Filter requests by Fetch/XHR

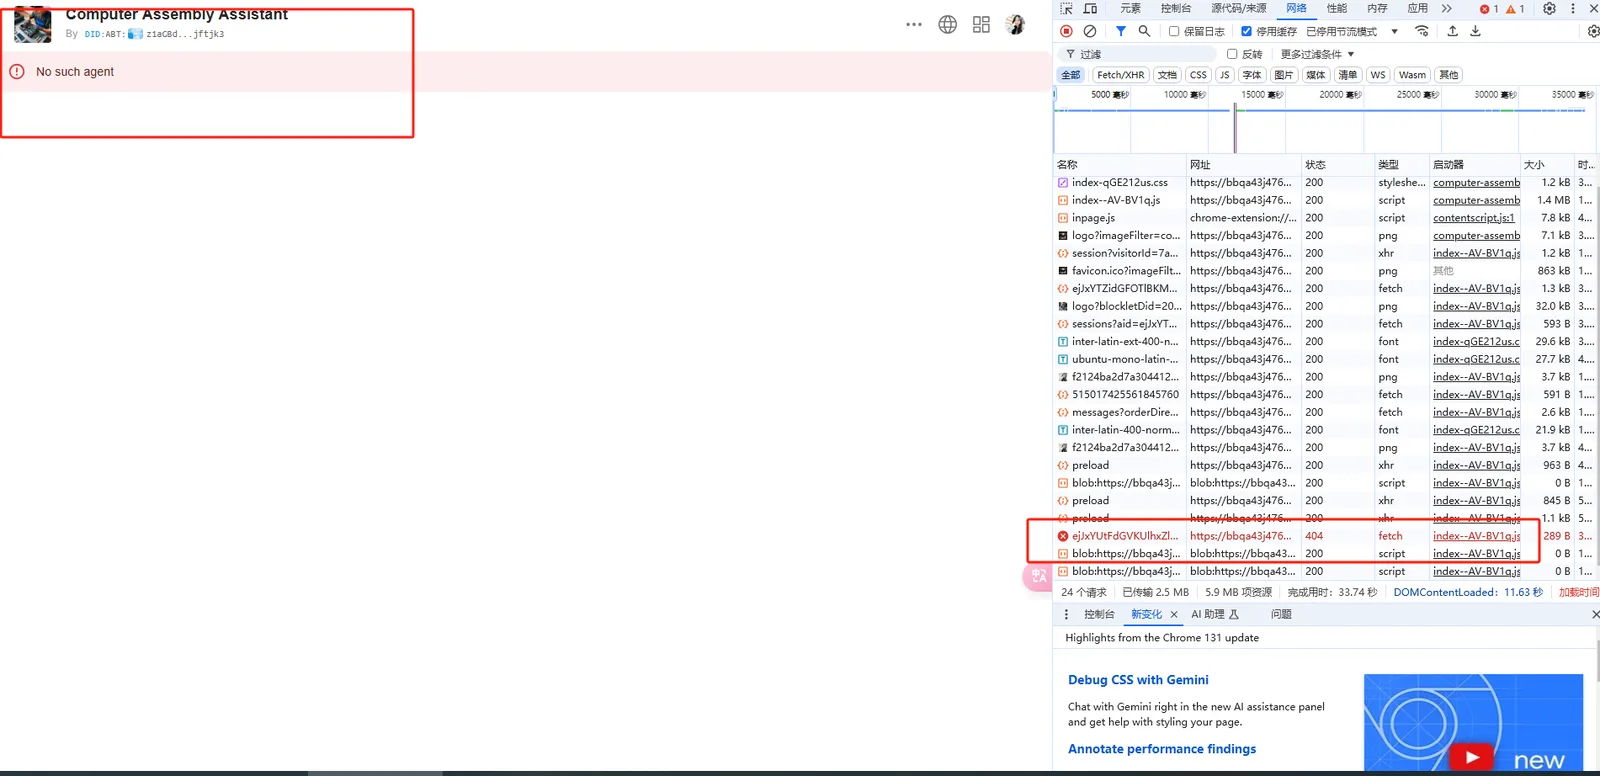(1120, 75)
